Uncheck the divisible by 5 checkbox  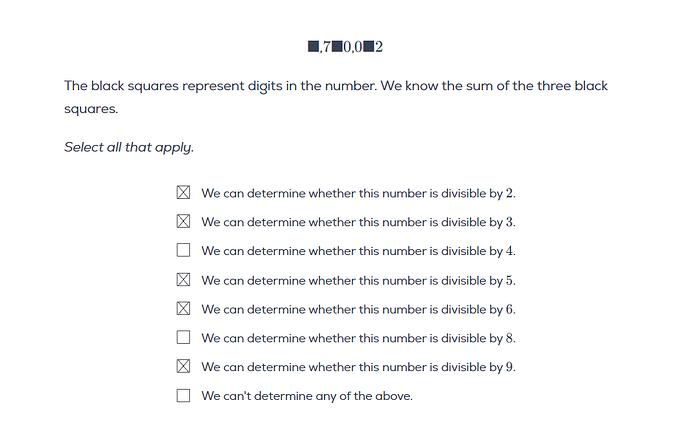[x=184, y=280]
